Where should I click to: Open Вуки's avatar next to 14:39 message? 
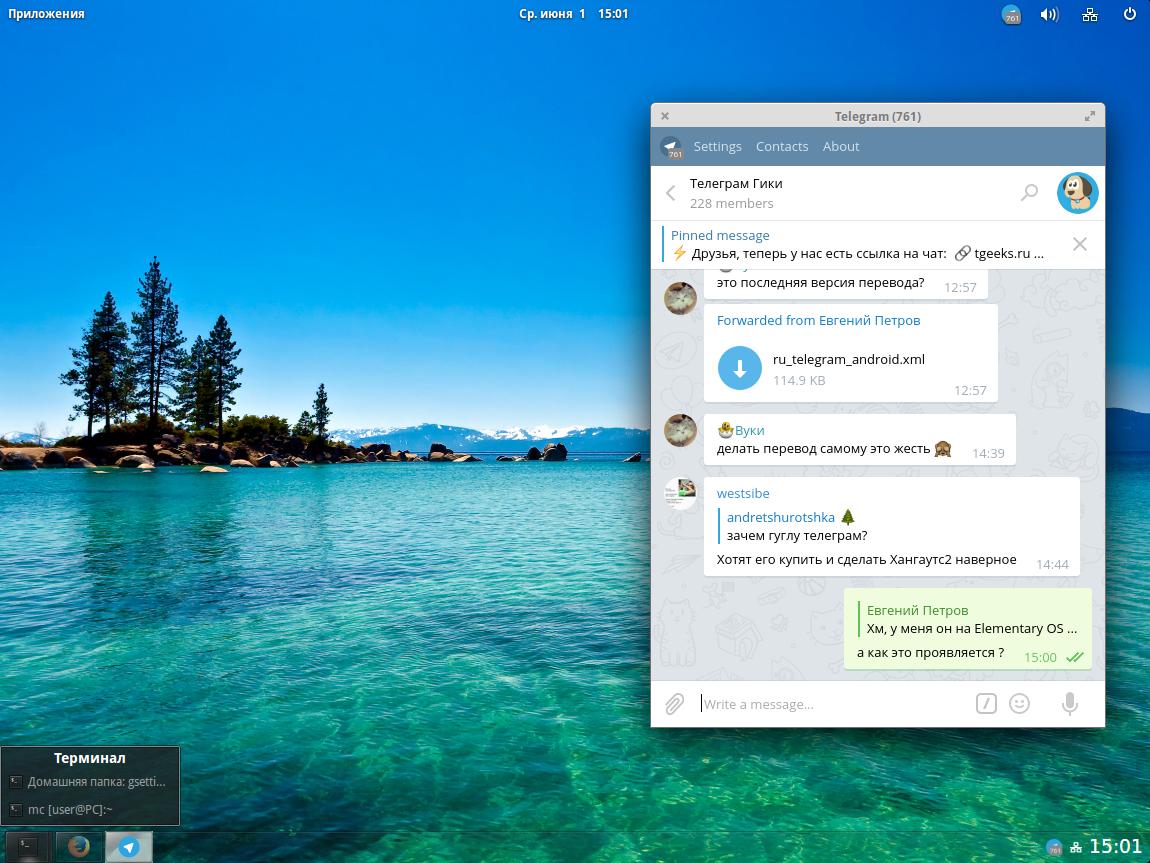(681, 430)
